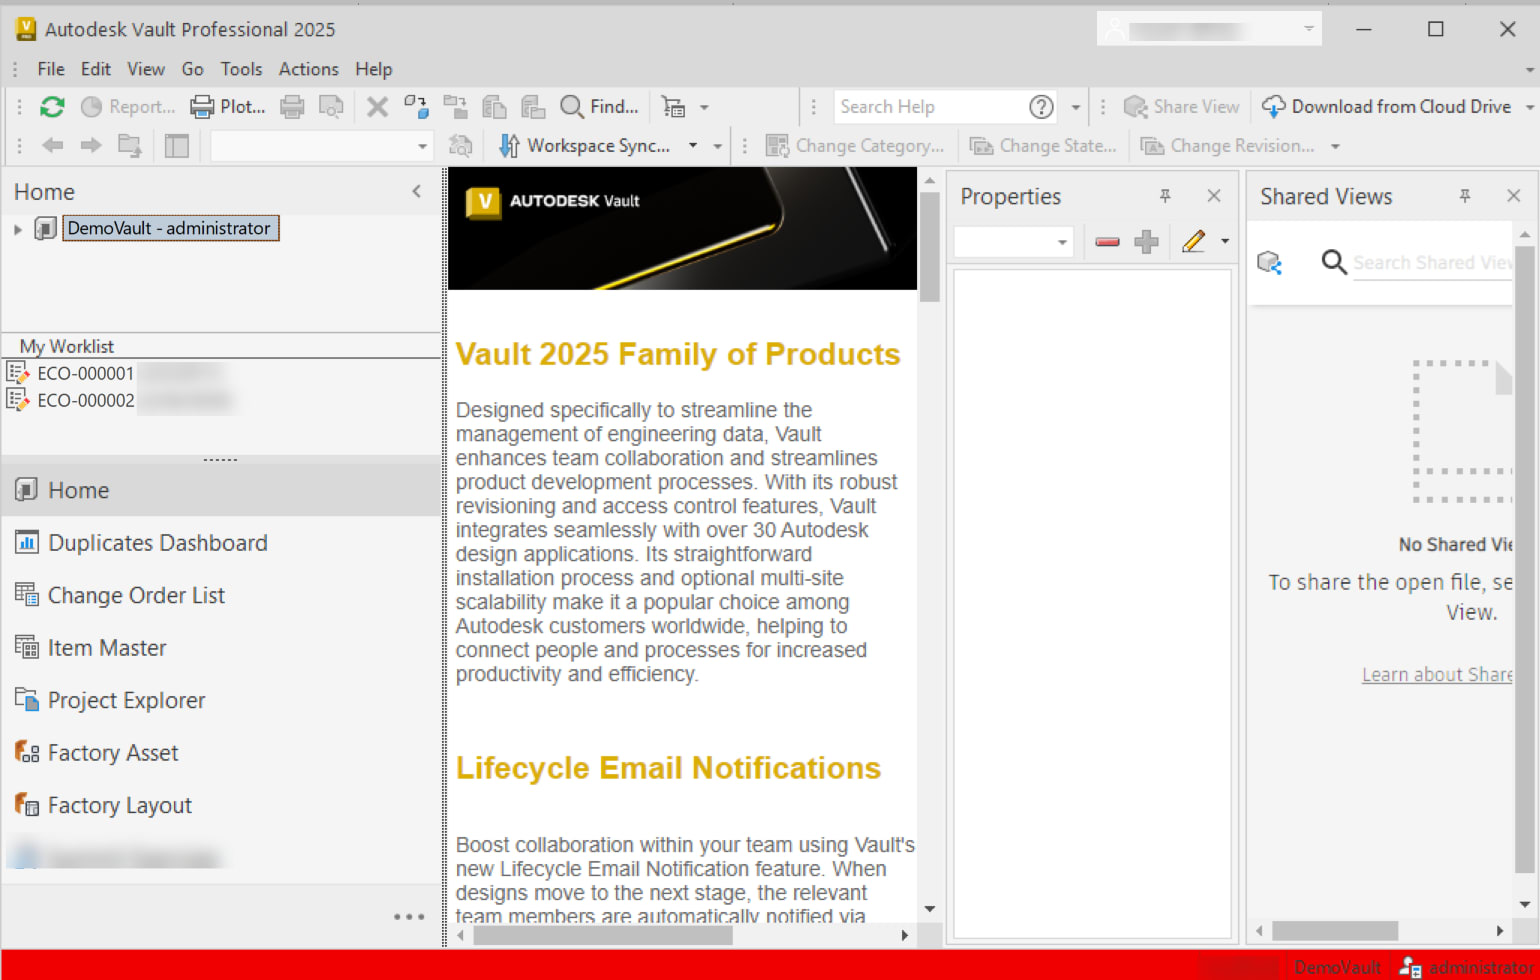
Task: Click Workspace Sync button
Action: 586,146
